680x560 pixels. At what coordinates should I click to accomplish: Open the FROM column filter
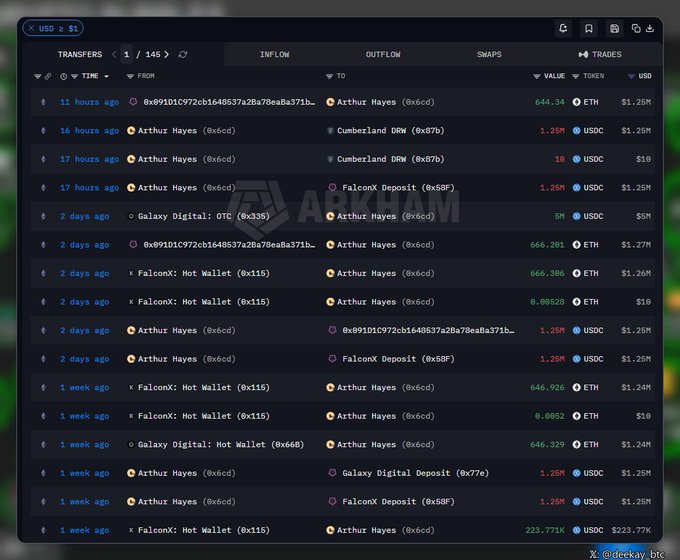tap(130, 76)
